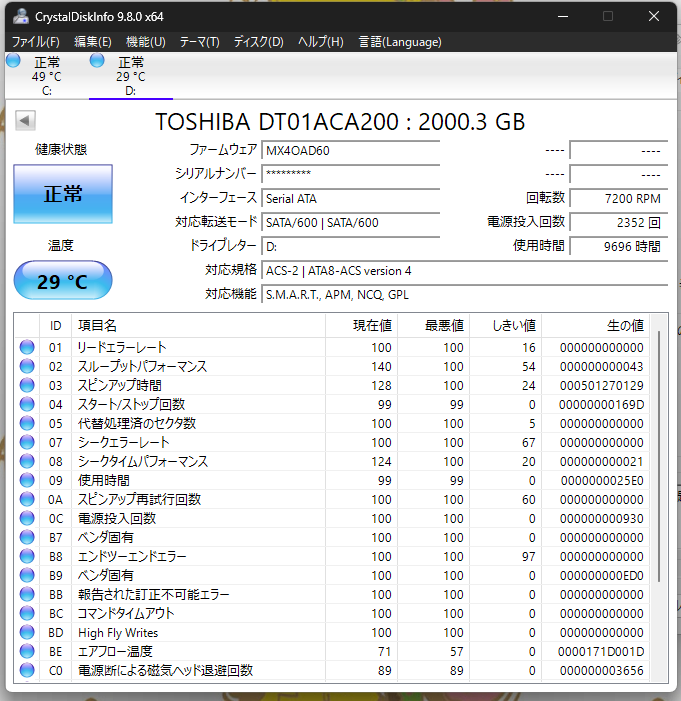Click the previous disk arrow button
This screenshot has height=701, width=681.
point(25,120)
